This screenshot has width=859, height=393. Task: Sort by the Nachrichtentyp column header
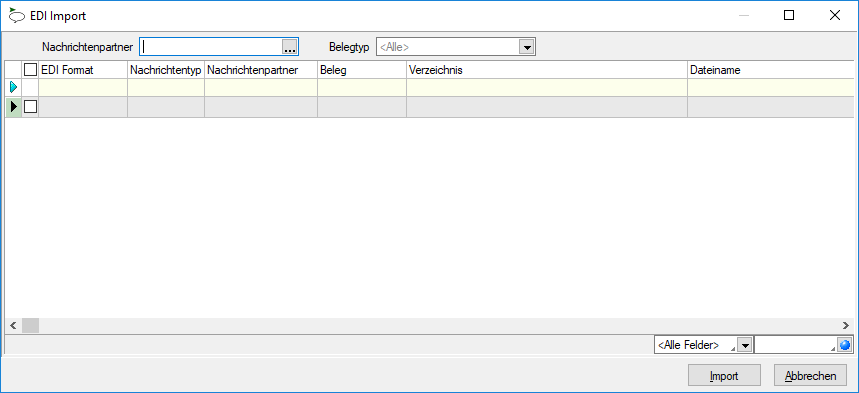(166, 70)
